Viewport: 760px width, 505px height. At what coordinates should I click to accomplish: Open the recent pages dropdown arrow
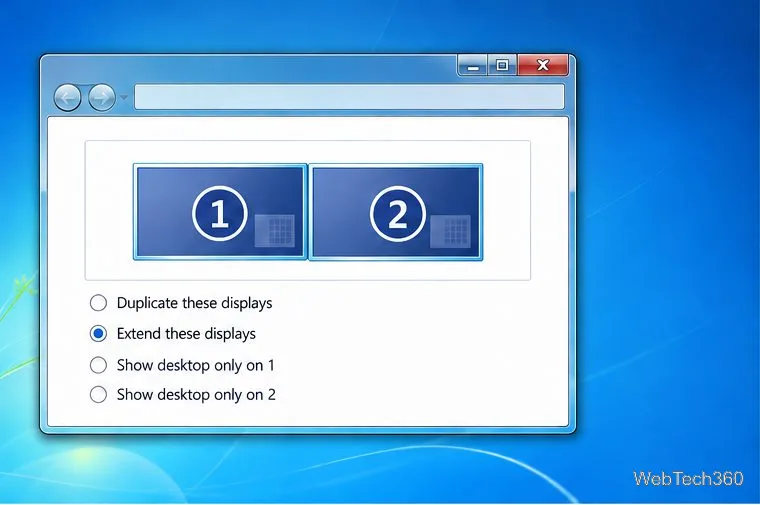pyautogui.click(x=124, y=97)
